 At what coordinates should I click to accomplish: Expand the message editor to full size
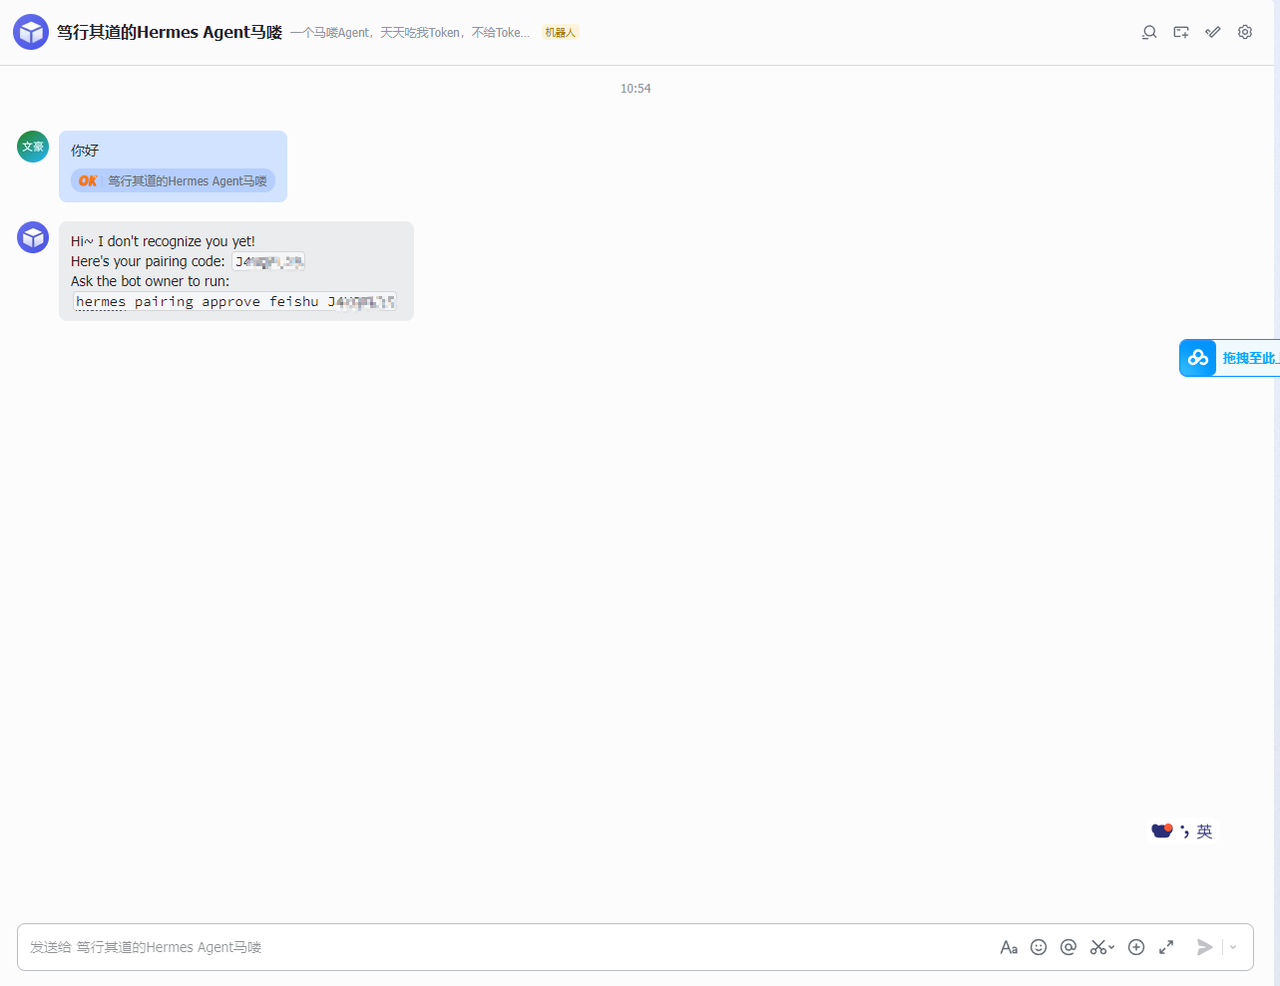pos(1166,947)
